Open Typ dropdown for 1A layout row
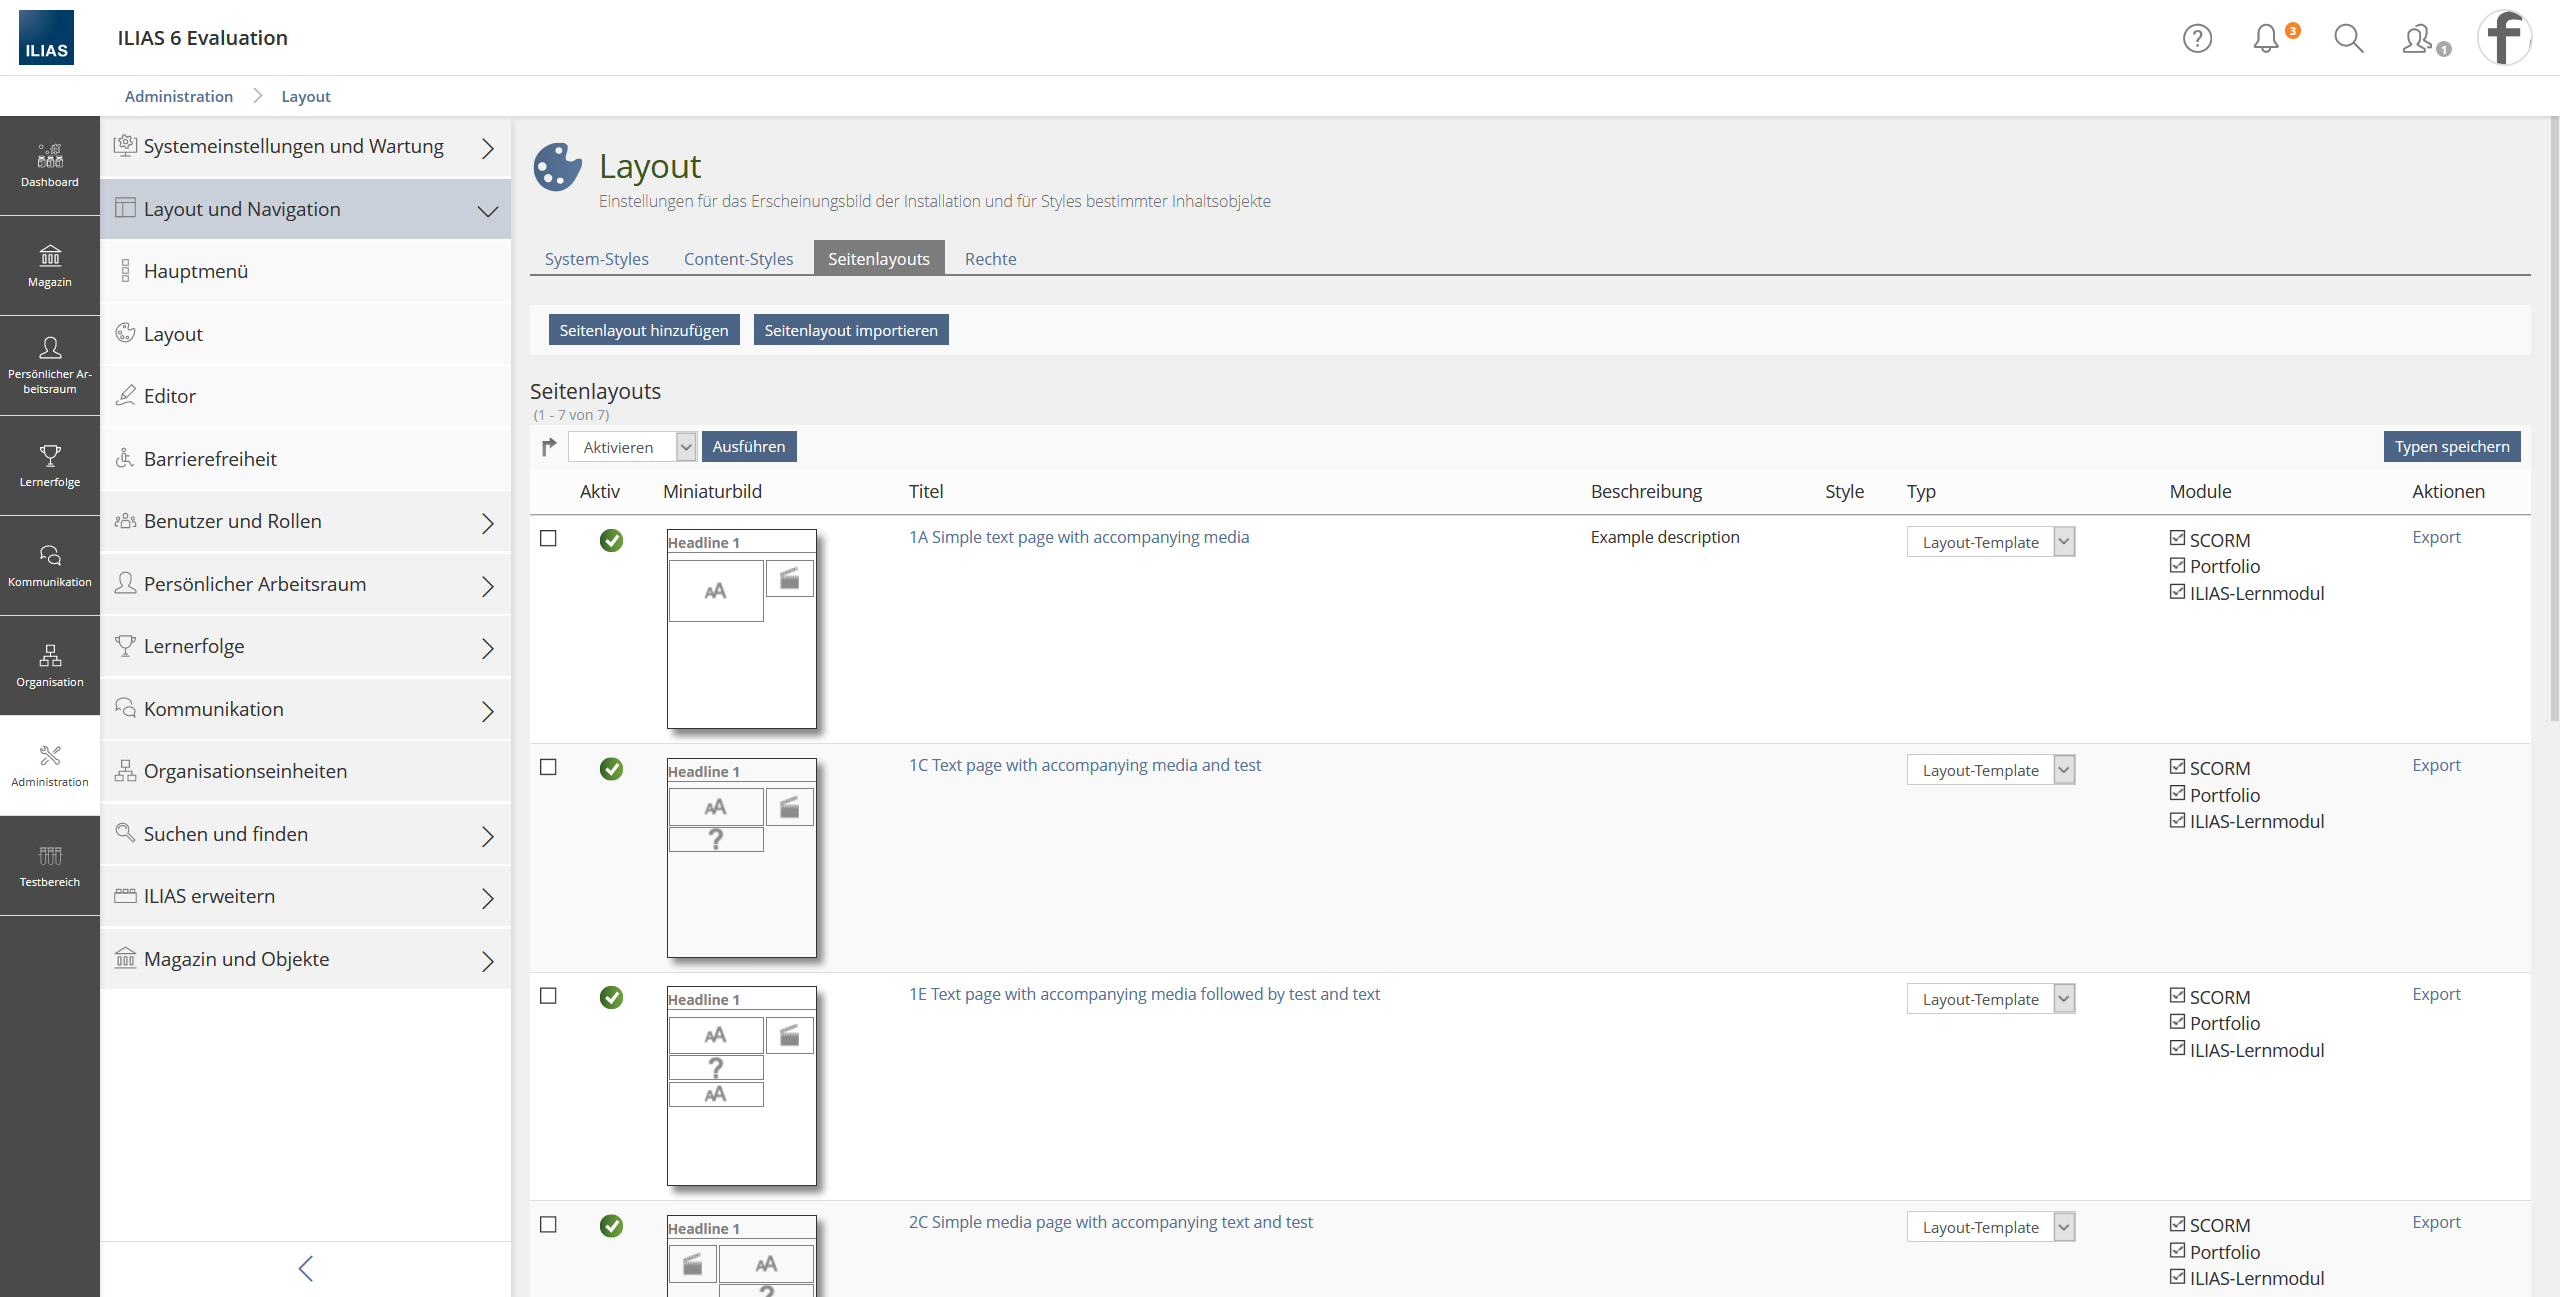This screenshot has width=2560, height=1297. coord(1990,542)
